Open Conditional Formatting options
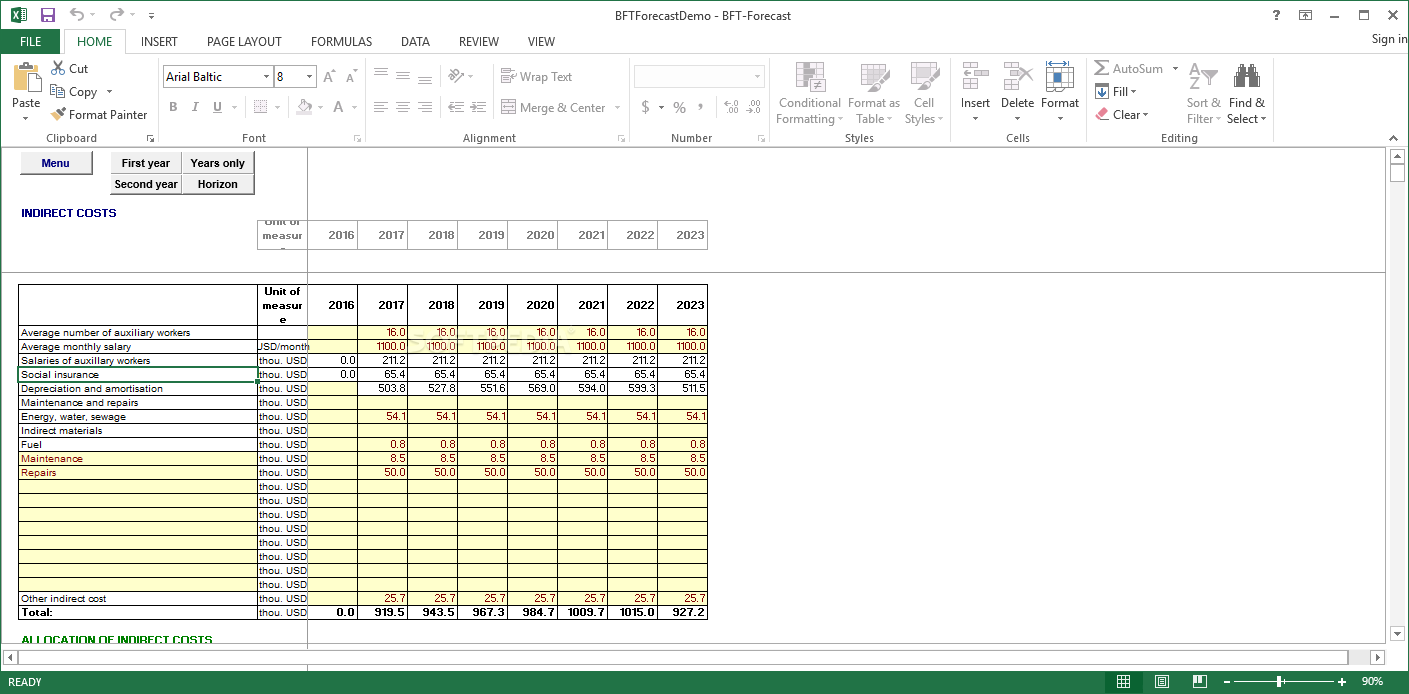This screenshot has height=694, width=1409. coord(809,93)
